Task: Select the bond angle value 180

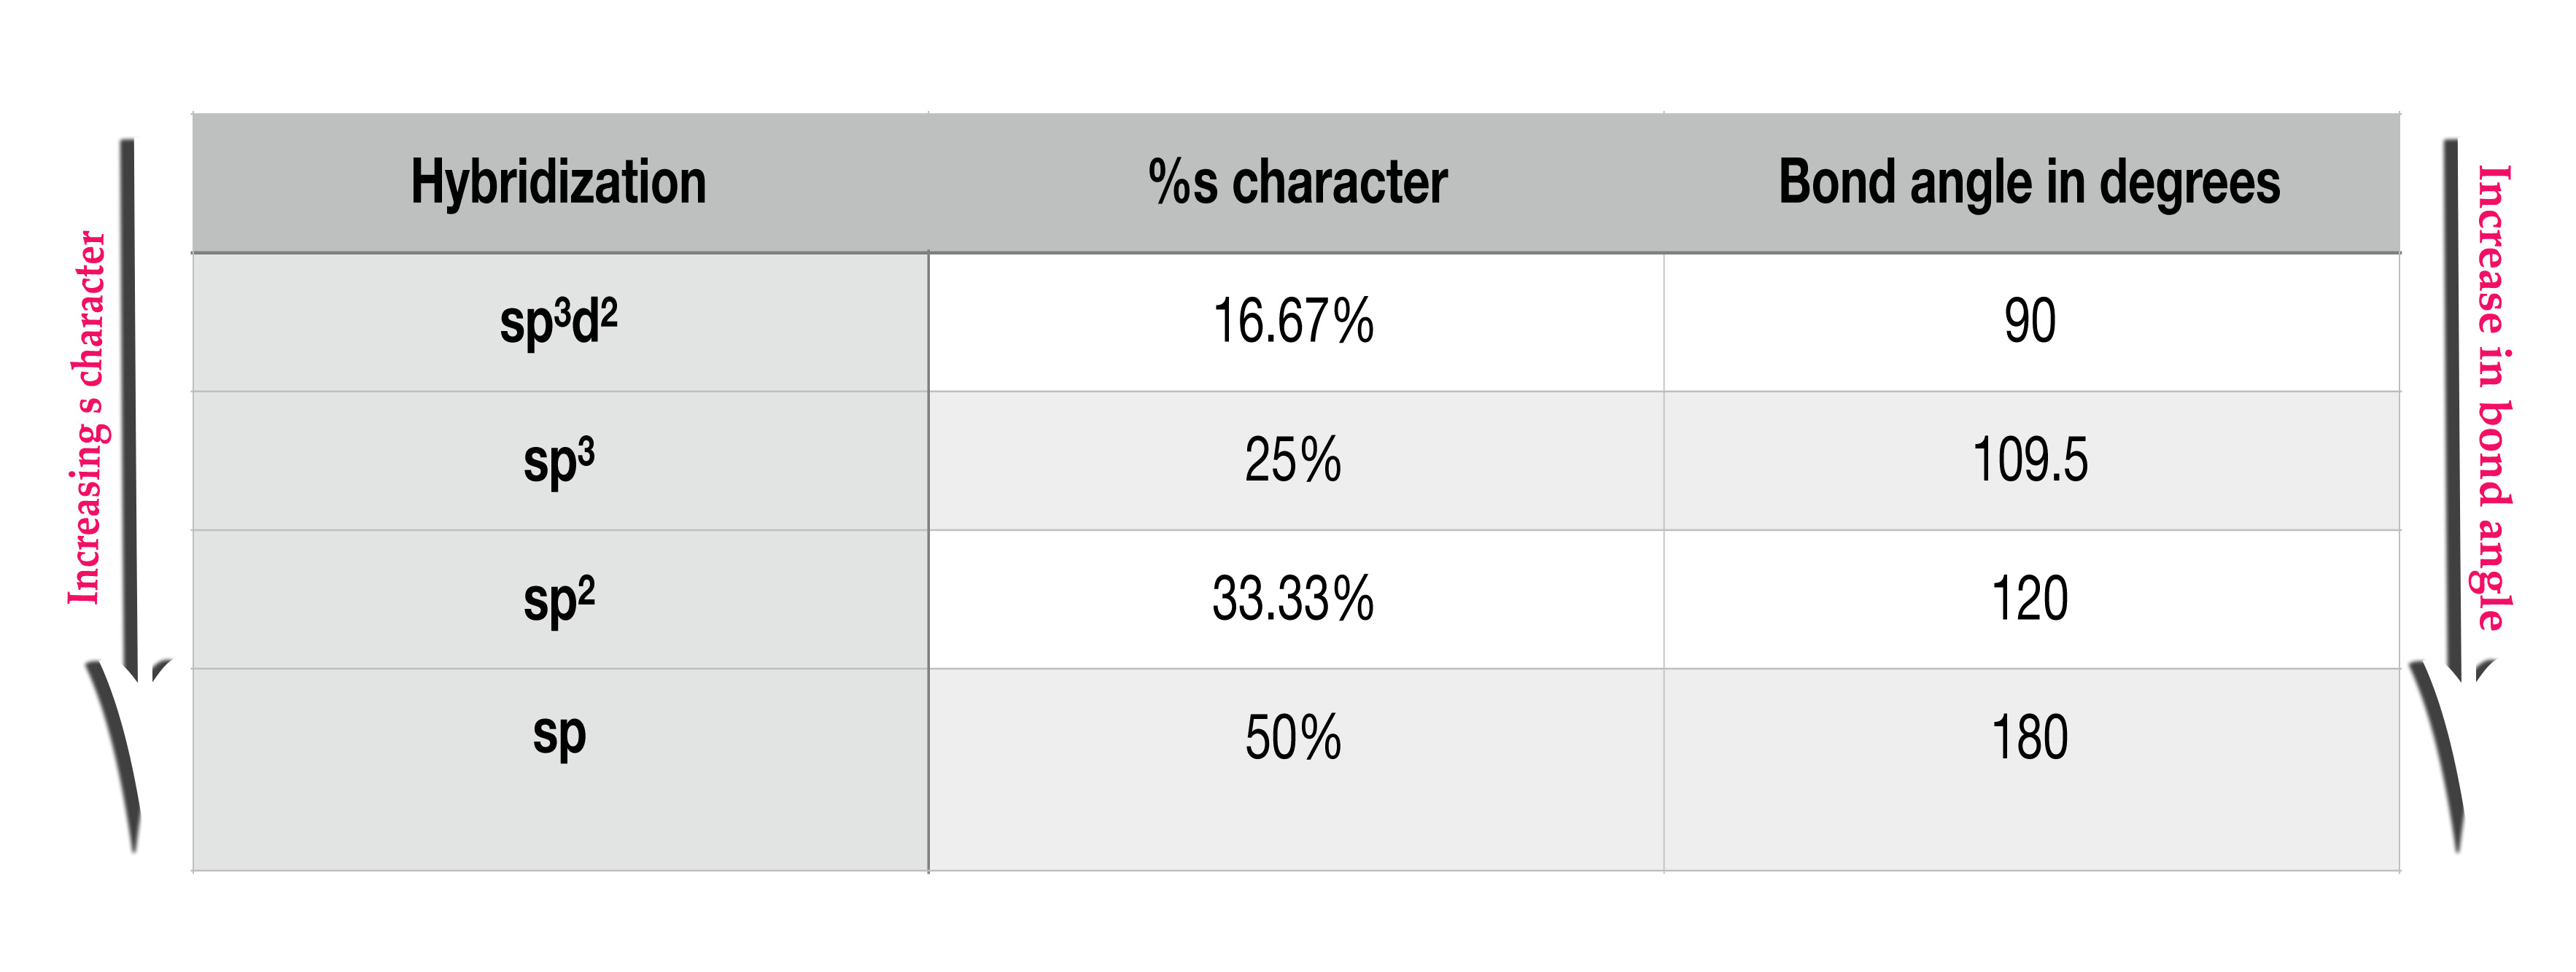Action: 2029,738
